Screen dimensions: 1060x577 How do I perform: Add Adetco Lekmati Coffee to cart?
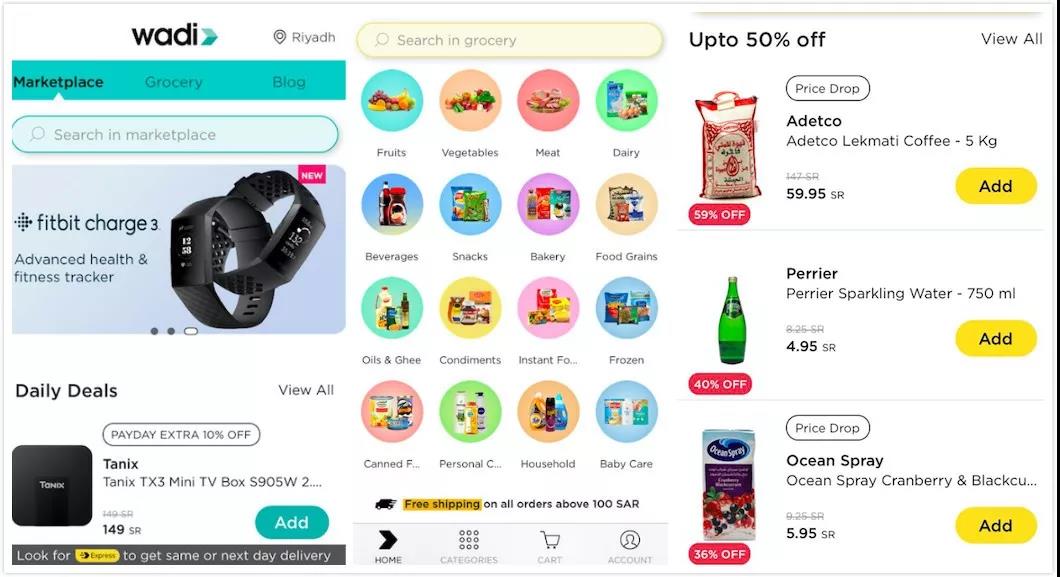996,186
